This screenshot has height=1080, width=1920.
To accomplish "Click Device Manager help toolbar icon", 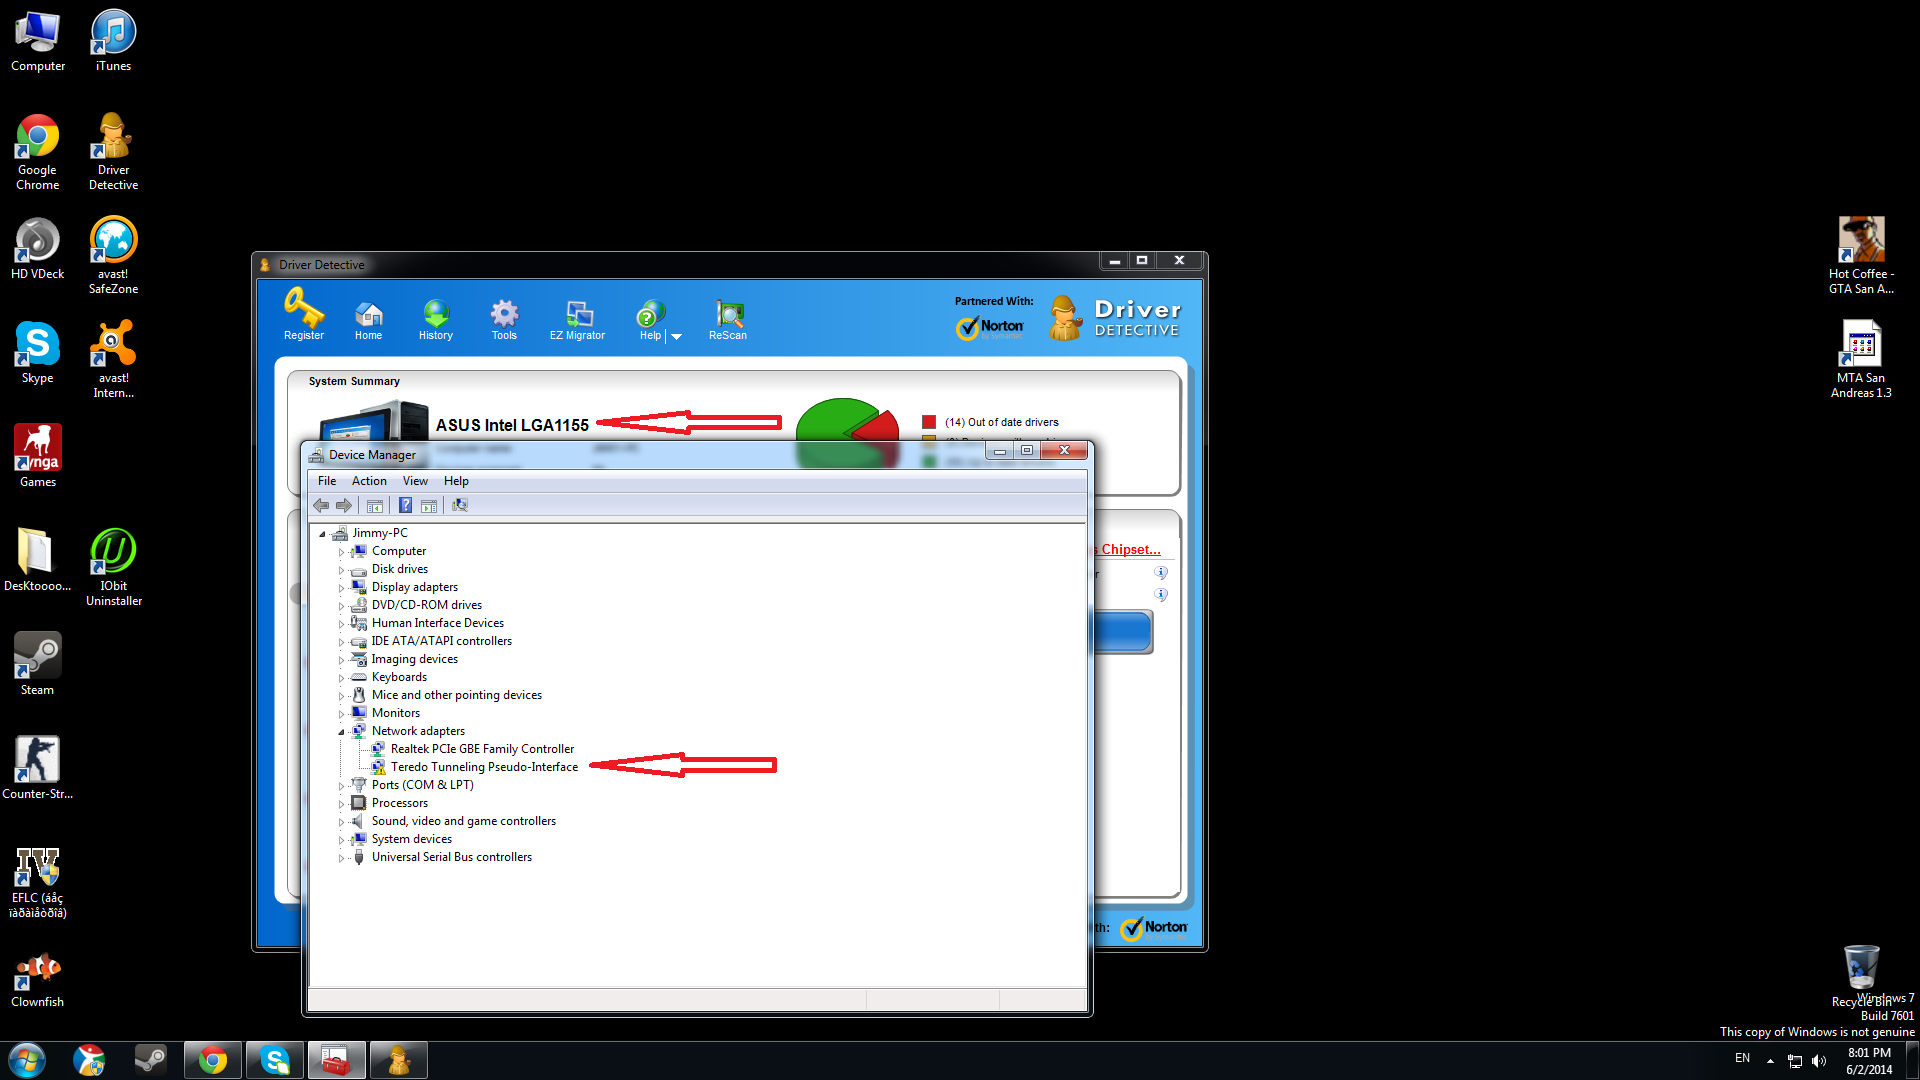I will click(405, 506).
